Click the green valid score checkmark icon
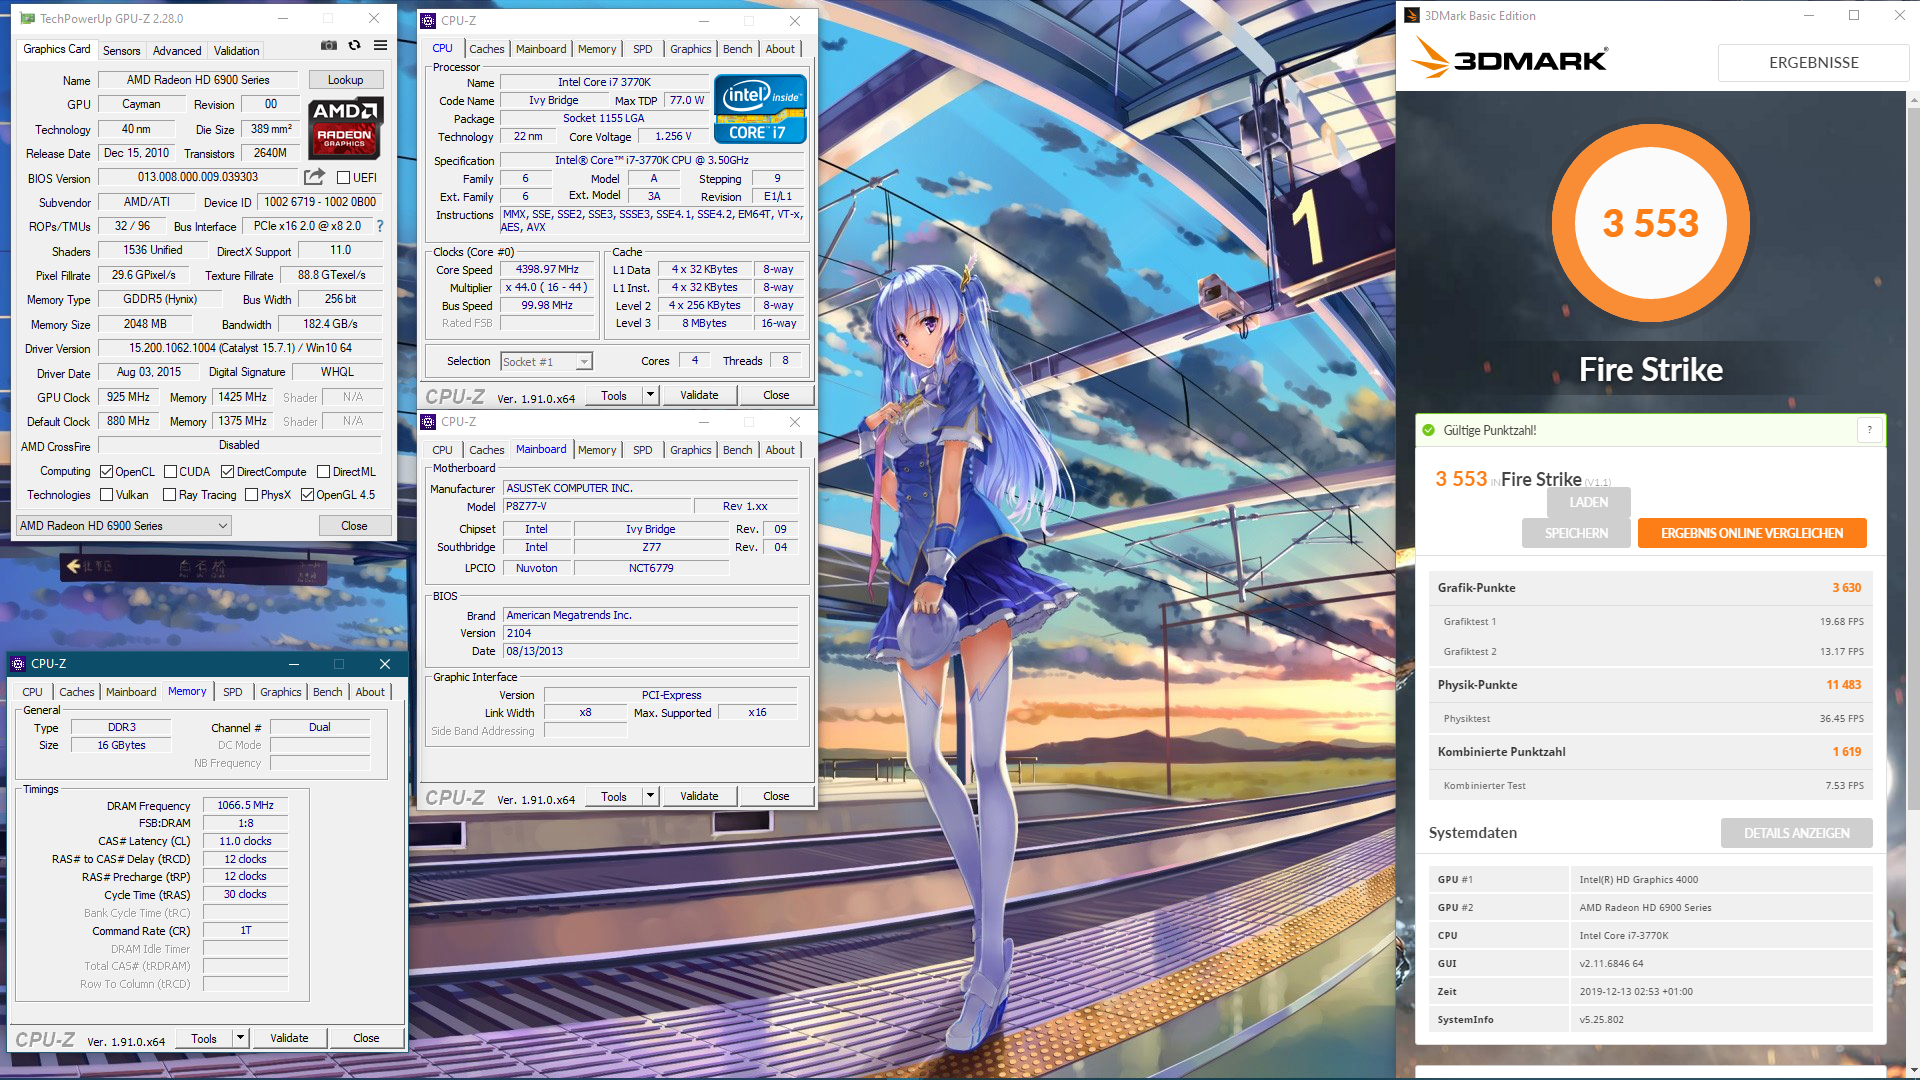Viewport: 1920px width, 1080px height. tap(1428, 430)
